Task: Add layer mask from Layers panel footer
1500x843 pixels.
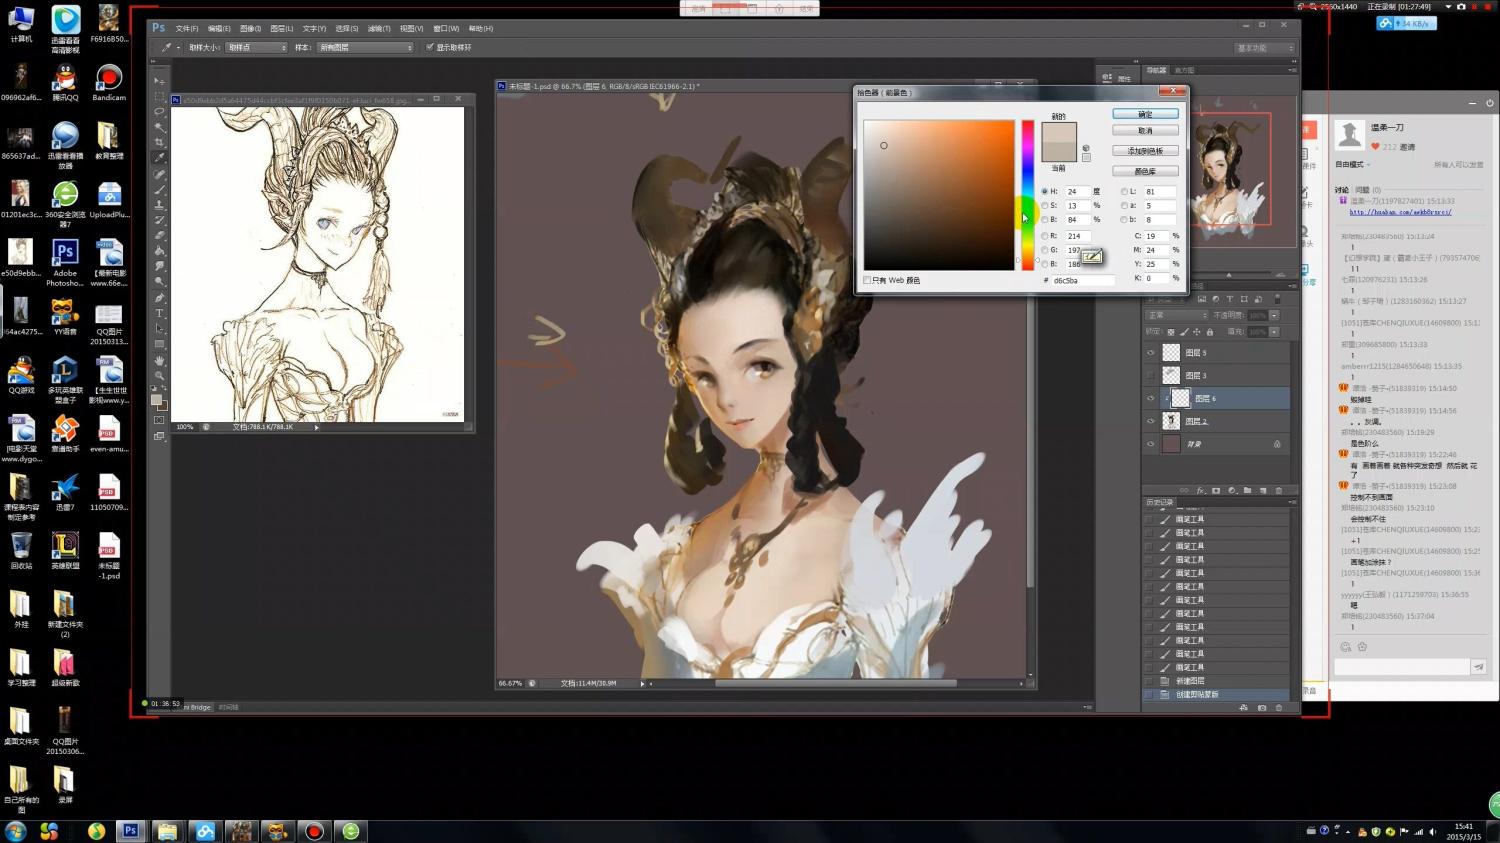Action: pos(1216,490)
